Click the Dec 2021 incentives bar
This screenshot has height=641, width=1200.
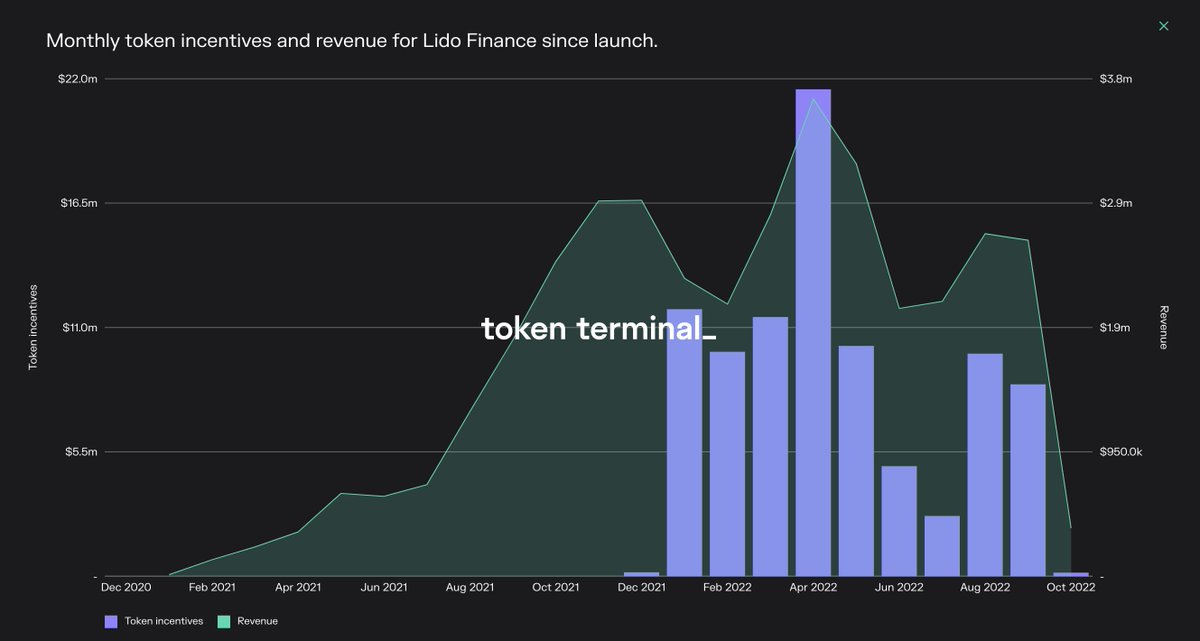(x=640, y=573)
